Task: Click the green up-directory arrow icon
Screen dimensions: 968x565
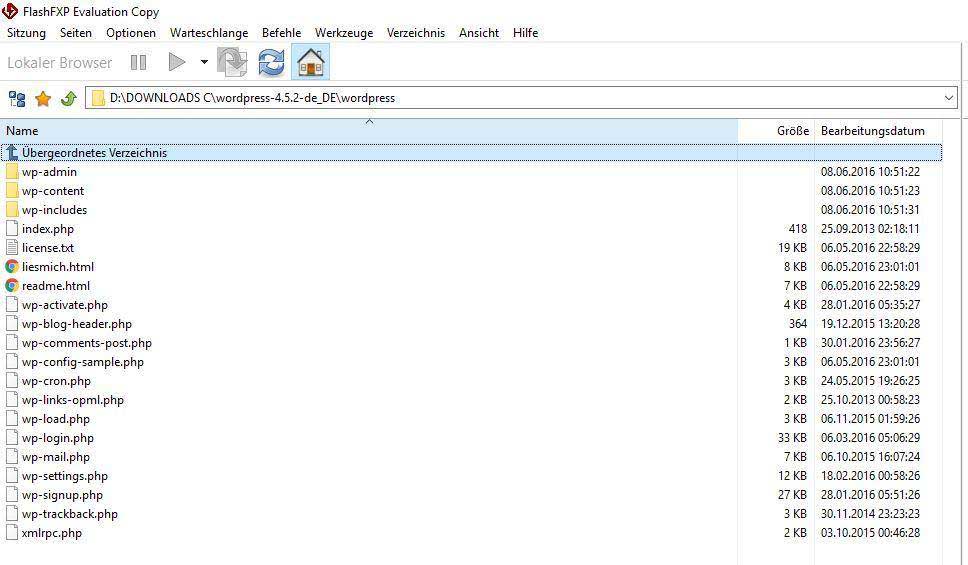Action: point(69,98)
